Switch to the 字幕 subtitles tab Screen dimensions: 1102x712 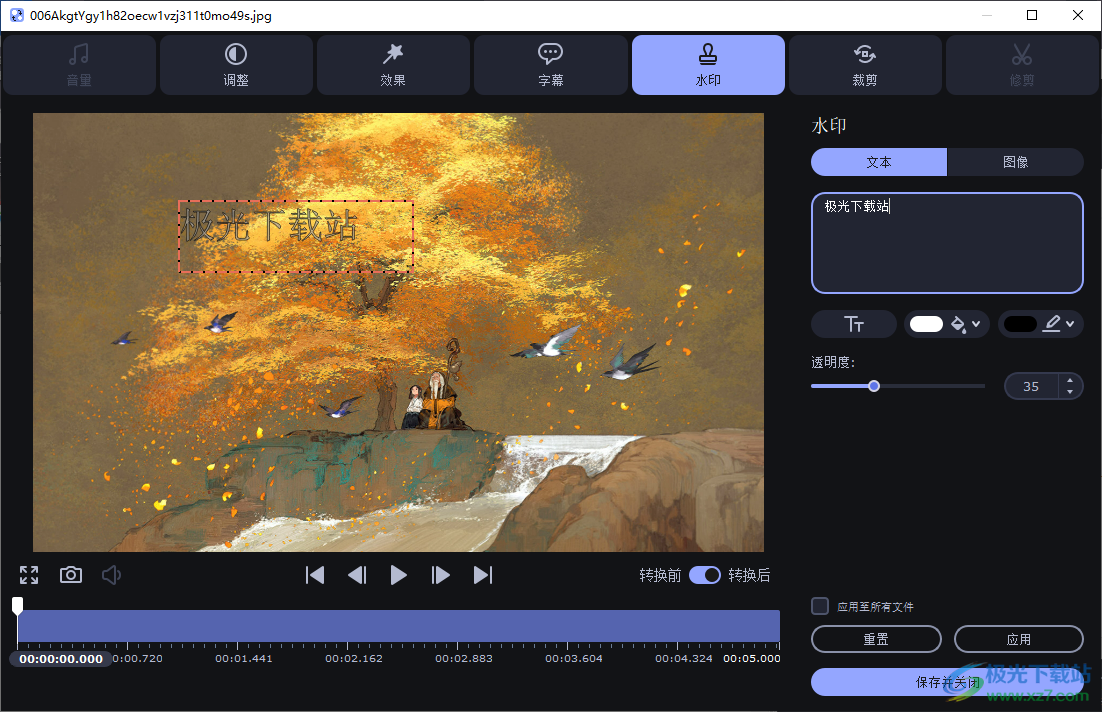point(550,65)
